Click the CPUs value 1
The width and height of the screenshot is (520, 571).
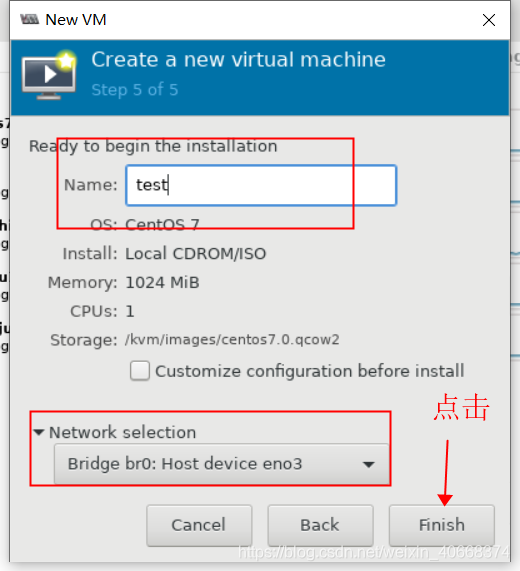click(130, 312)
